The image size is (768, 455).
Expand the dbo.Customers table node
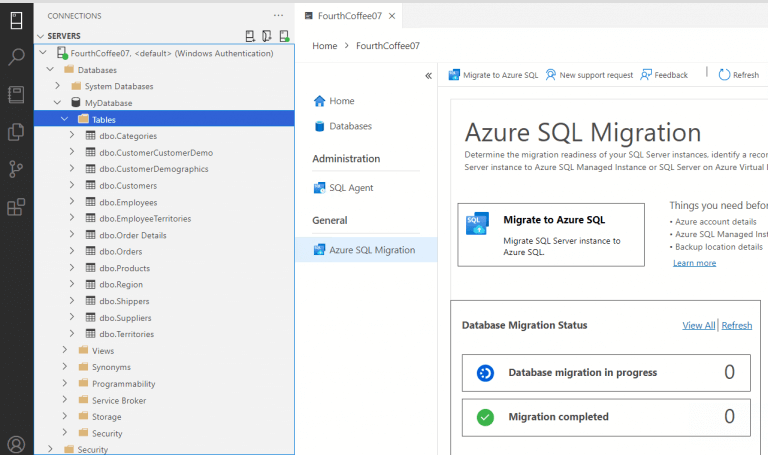(72, 185)
